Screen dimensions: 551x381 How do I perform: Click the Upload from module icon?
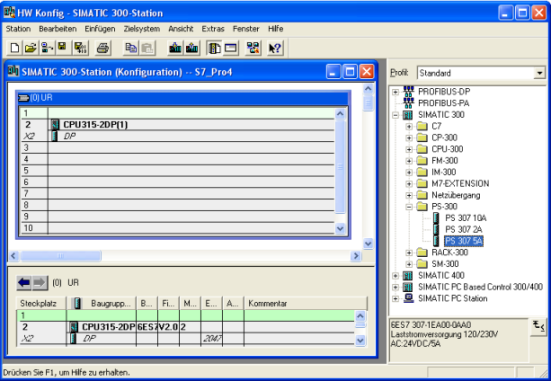click(192, 48)
